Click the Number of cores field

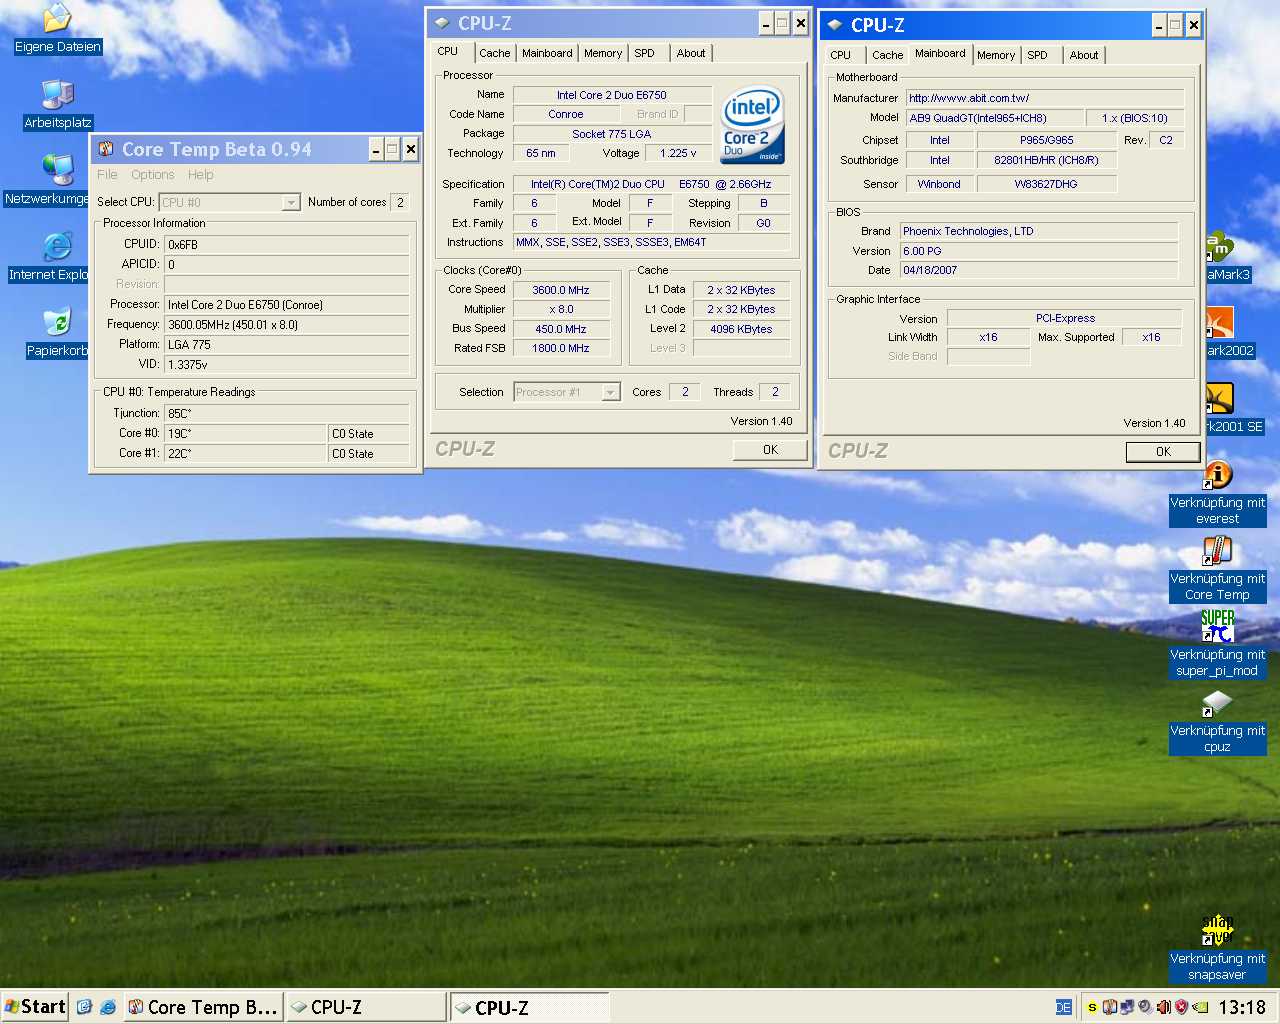pos(400,202)
